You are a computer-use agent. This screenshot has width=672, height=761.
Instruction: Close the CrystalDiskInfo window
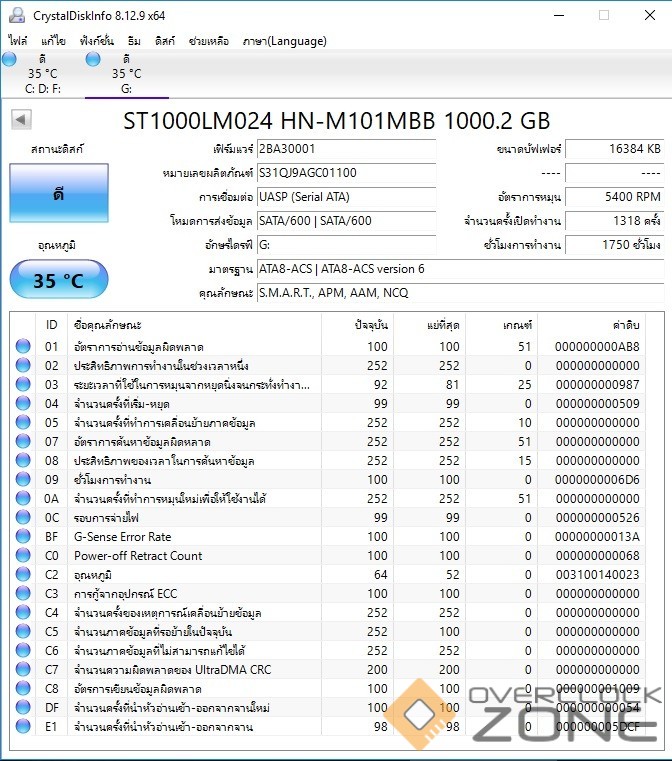click(650, 16)
